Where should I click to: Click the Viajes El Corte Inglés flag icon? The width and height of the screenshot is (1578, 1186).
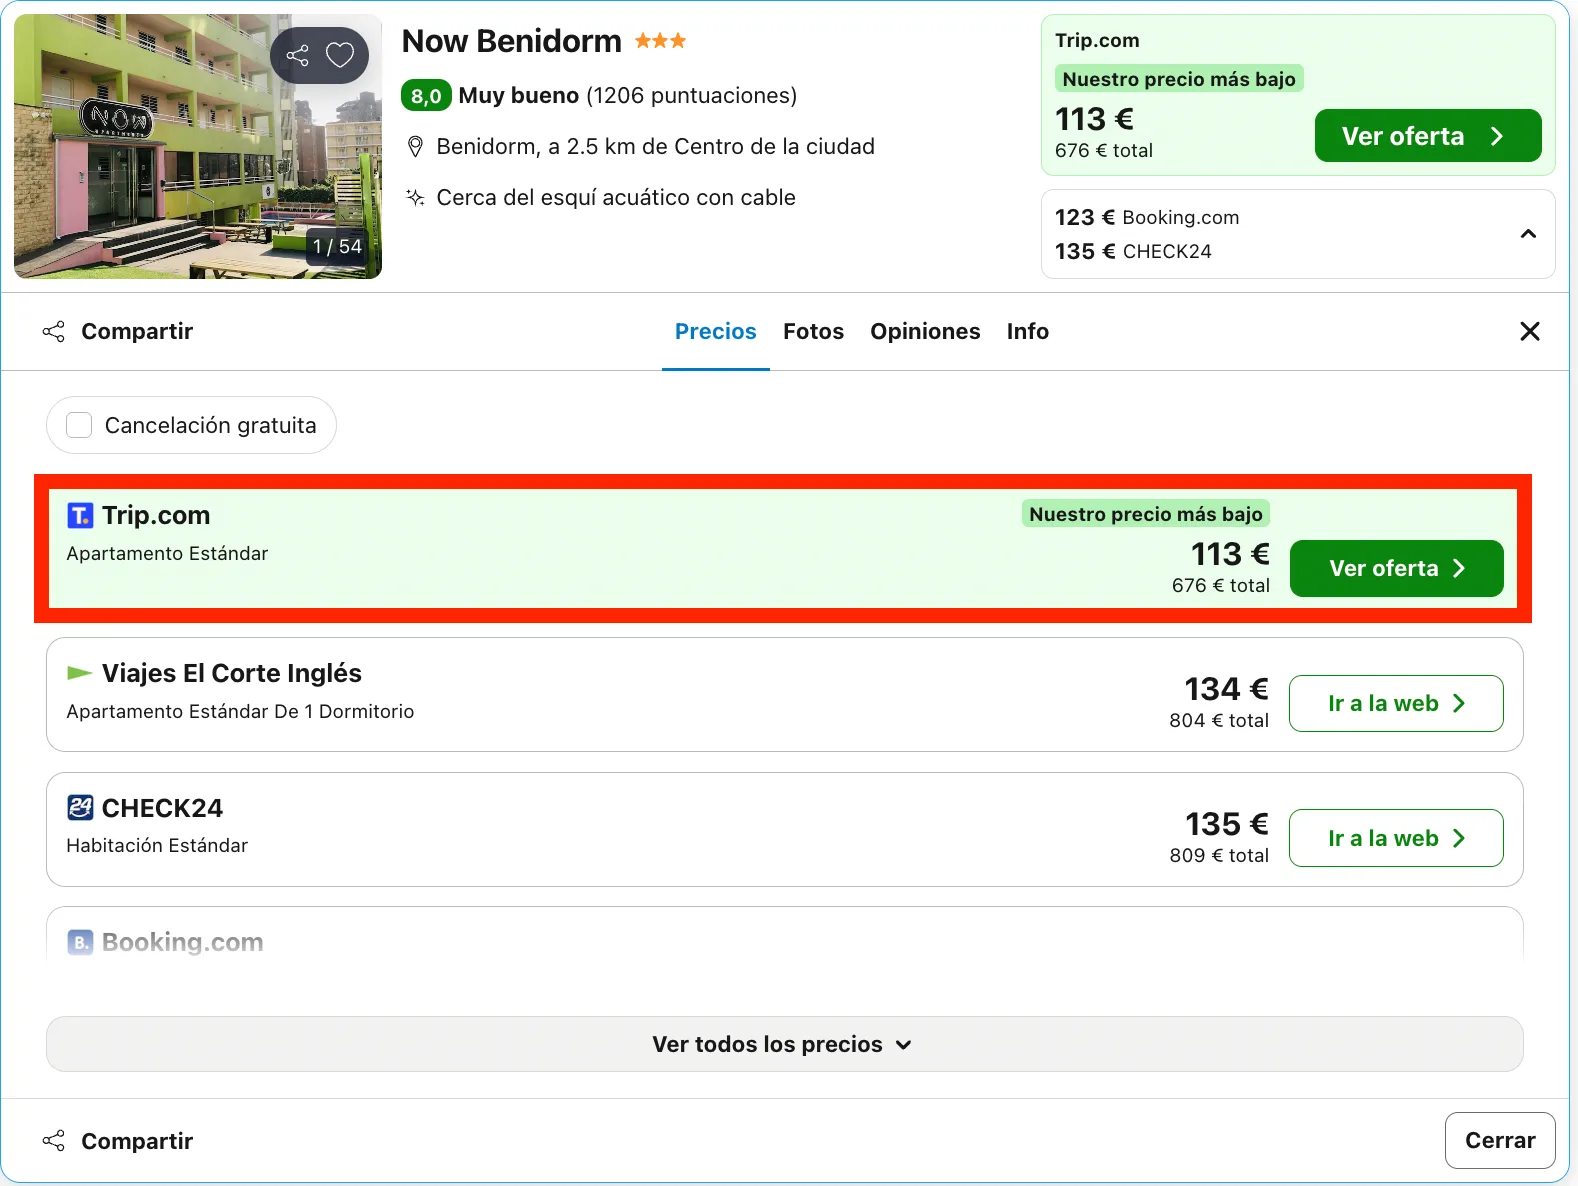point(79,673)
